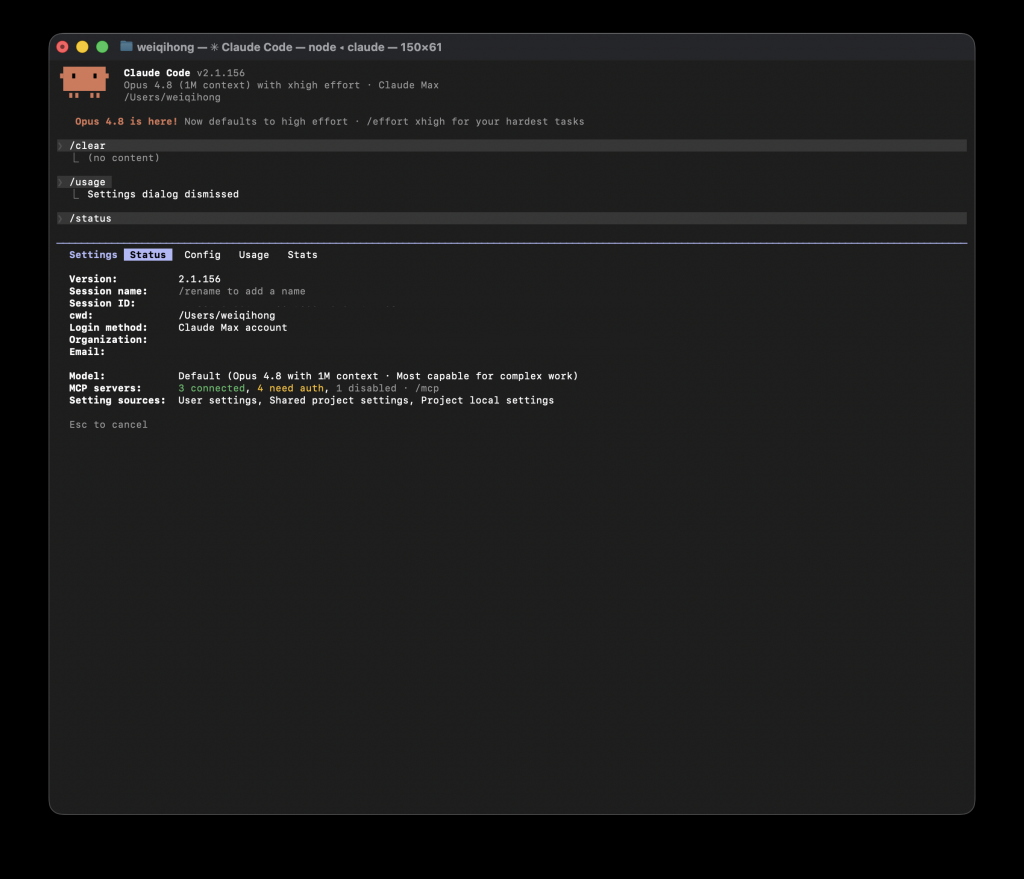Click the v2.1.156 version in header
The height and width of the screenshot is (879, 1024).
[221, 73]
